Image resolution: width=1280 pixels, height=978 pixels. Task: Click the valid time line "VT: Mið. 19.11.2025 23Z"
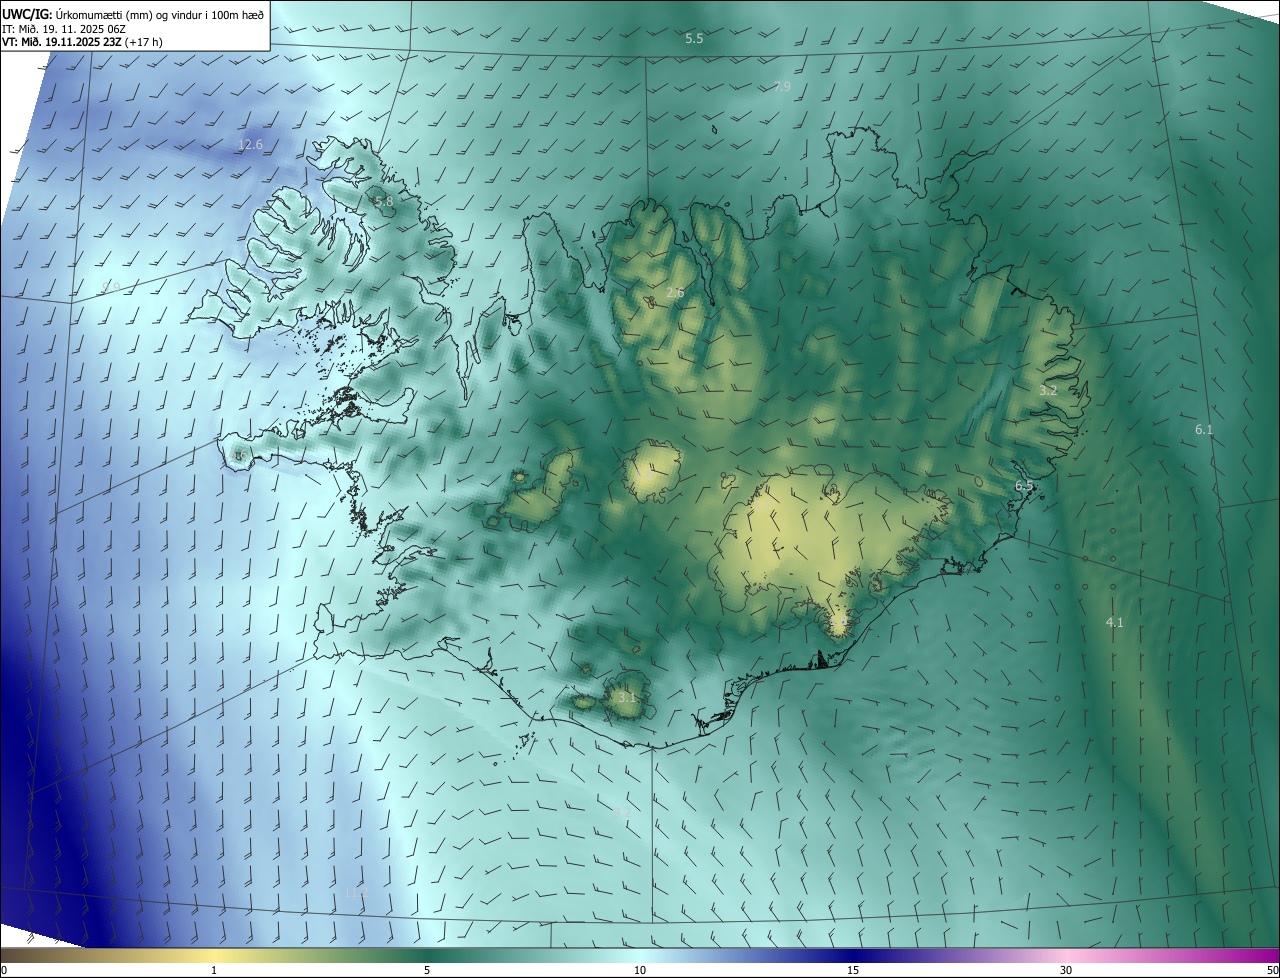pos(61,42)
